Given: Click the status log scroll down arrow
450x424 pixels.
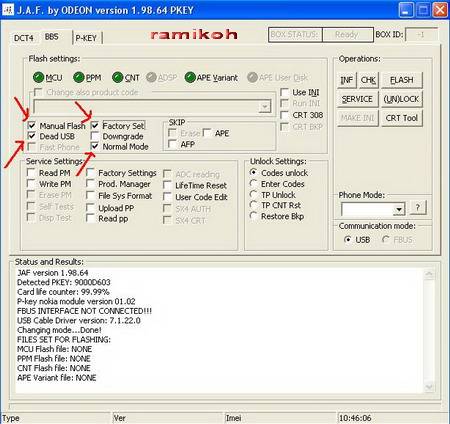Looking at the screenshot, I should point(429,387).
